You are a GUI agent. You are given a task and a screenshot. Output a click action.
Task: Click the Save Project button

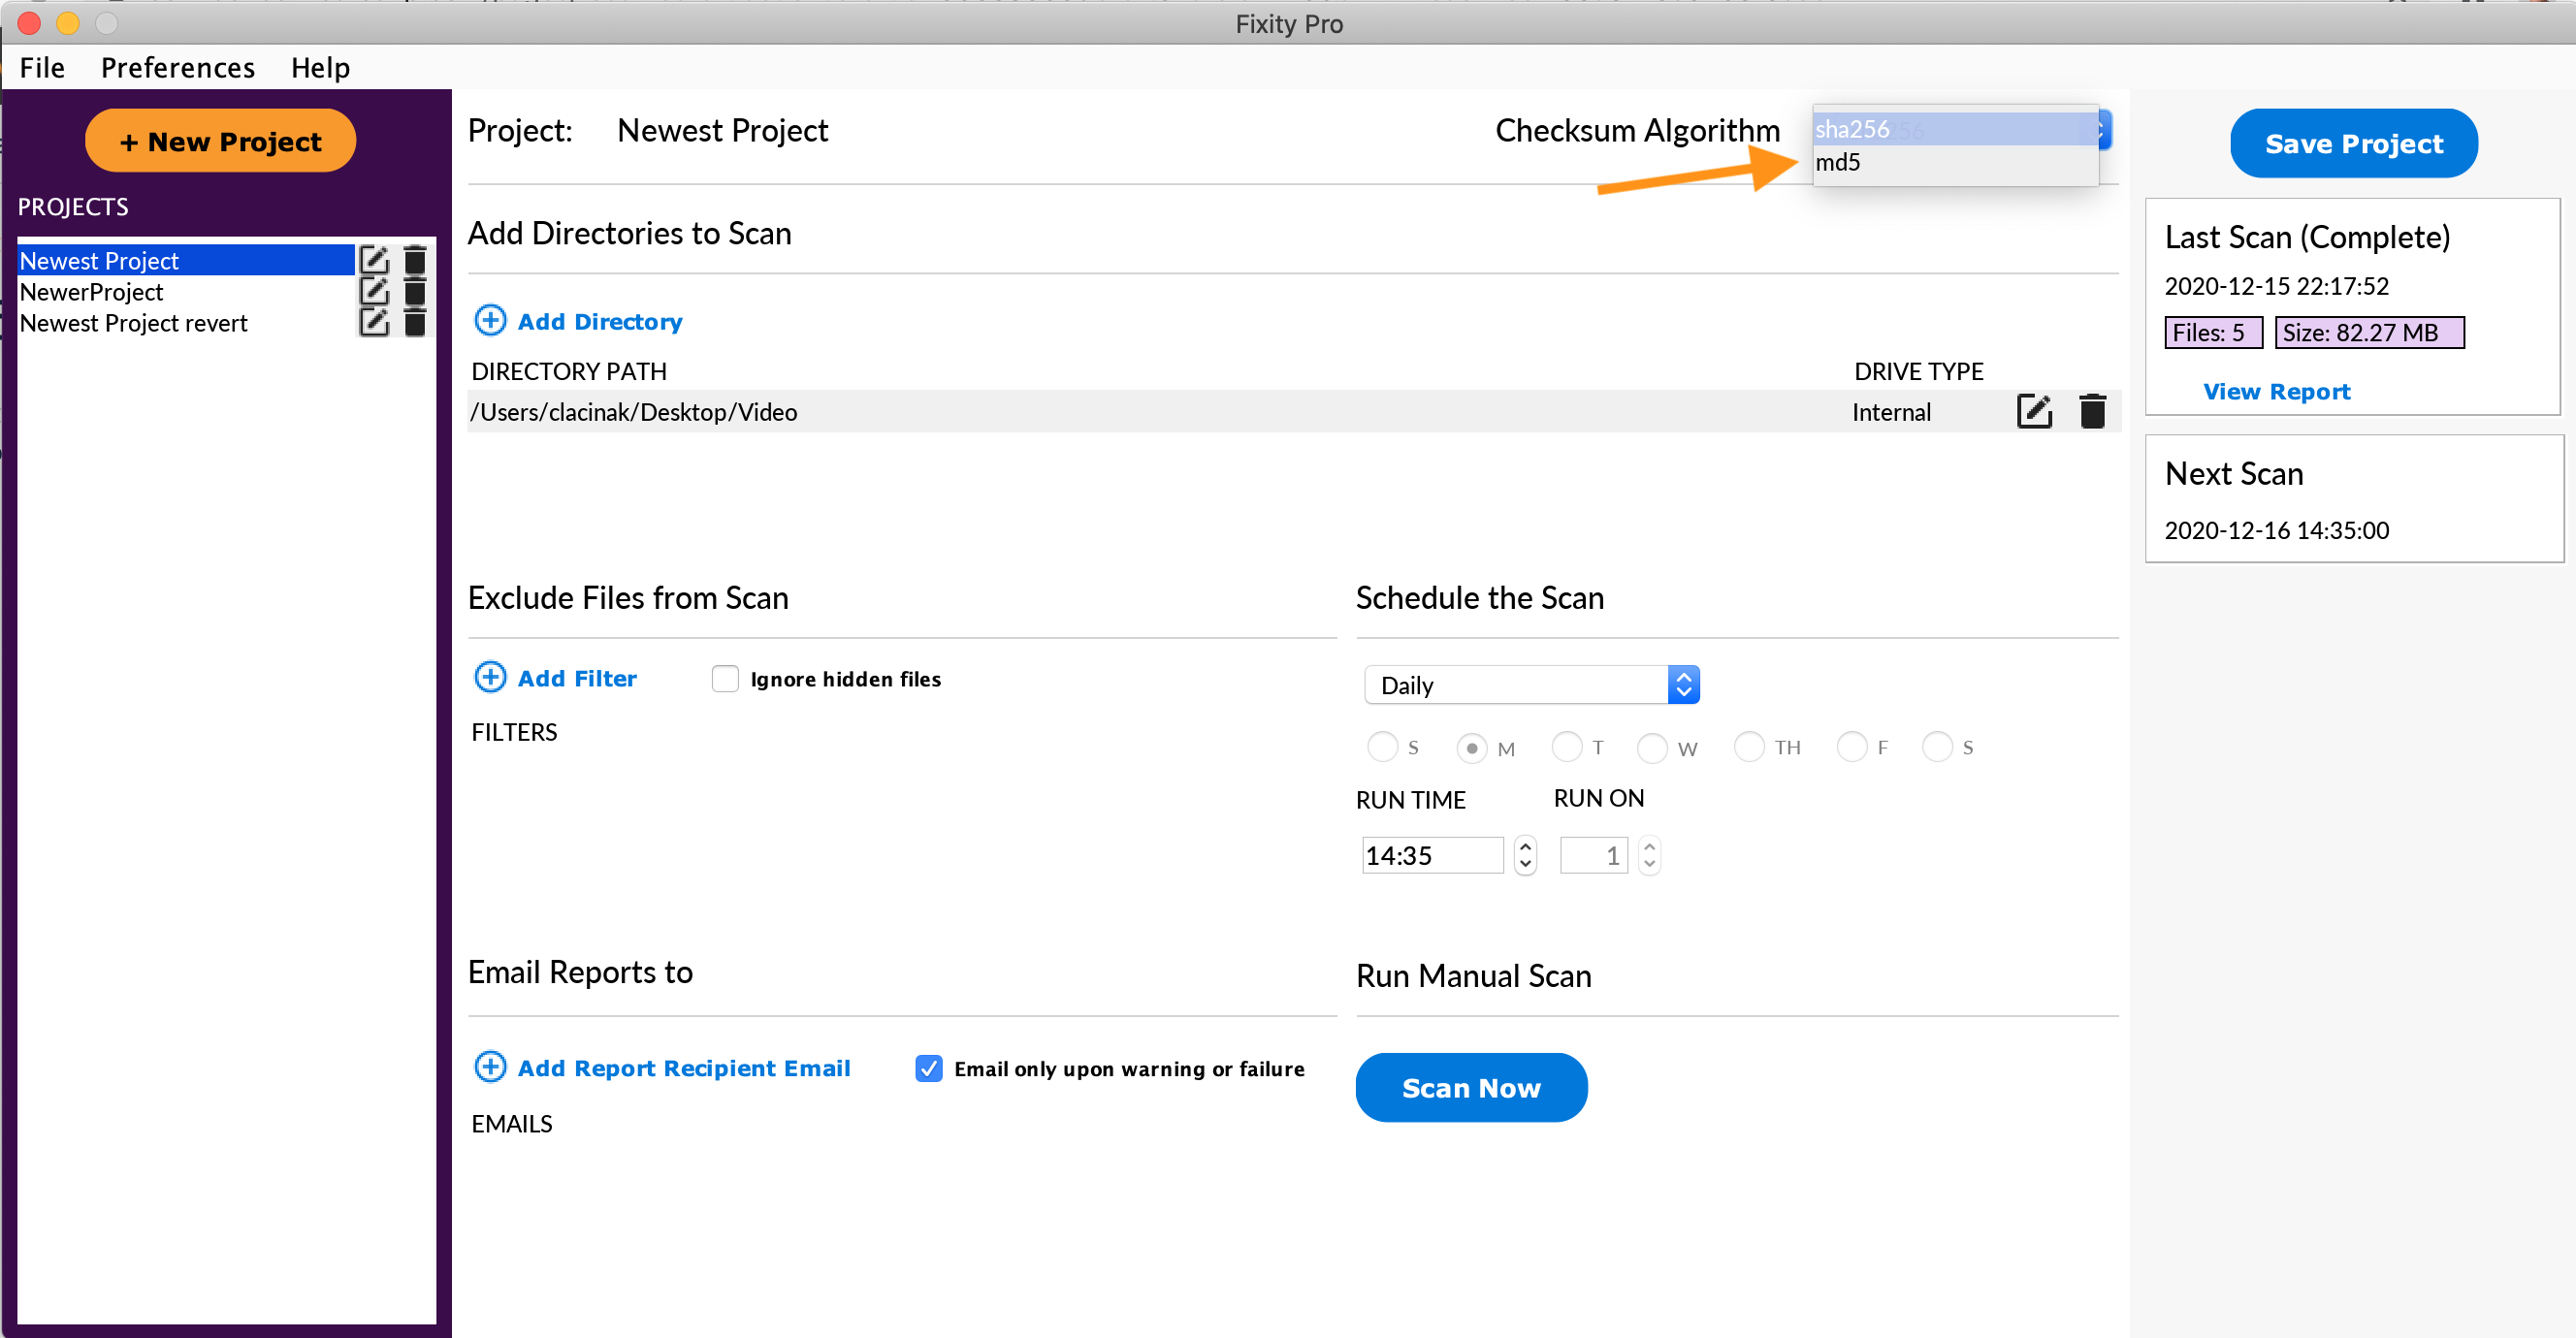tap(2354, 143)
